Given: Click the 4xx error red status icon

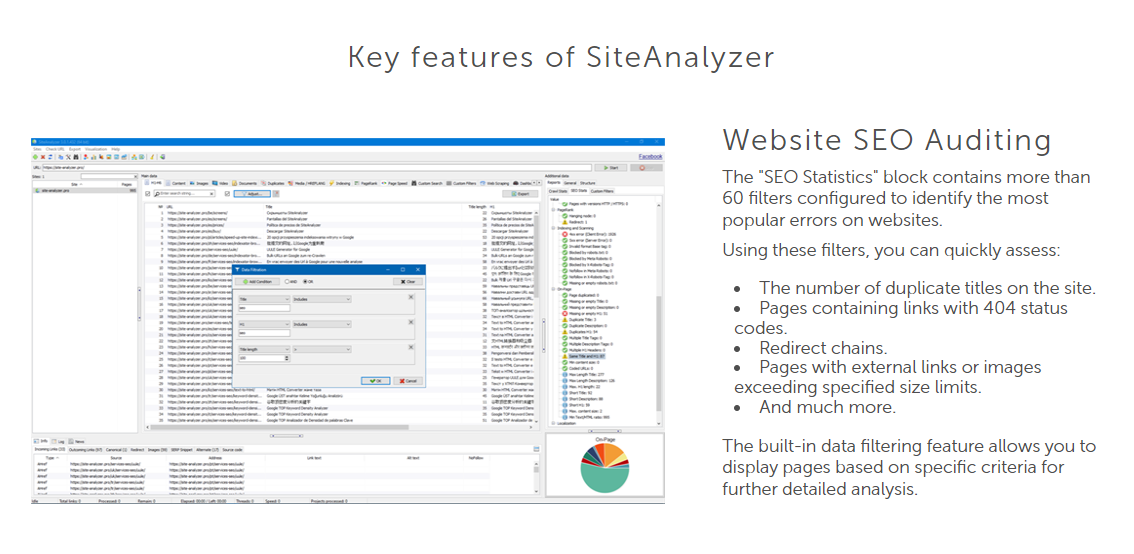Looking at the screenshot, I should (x=565, y=234).
